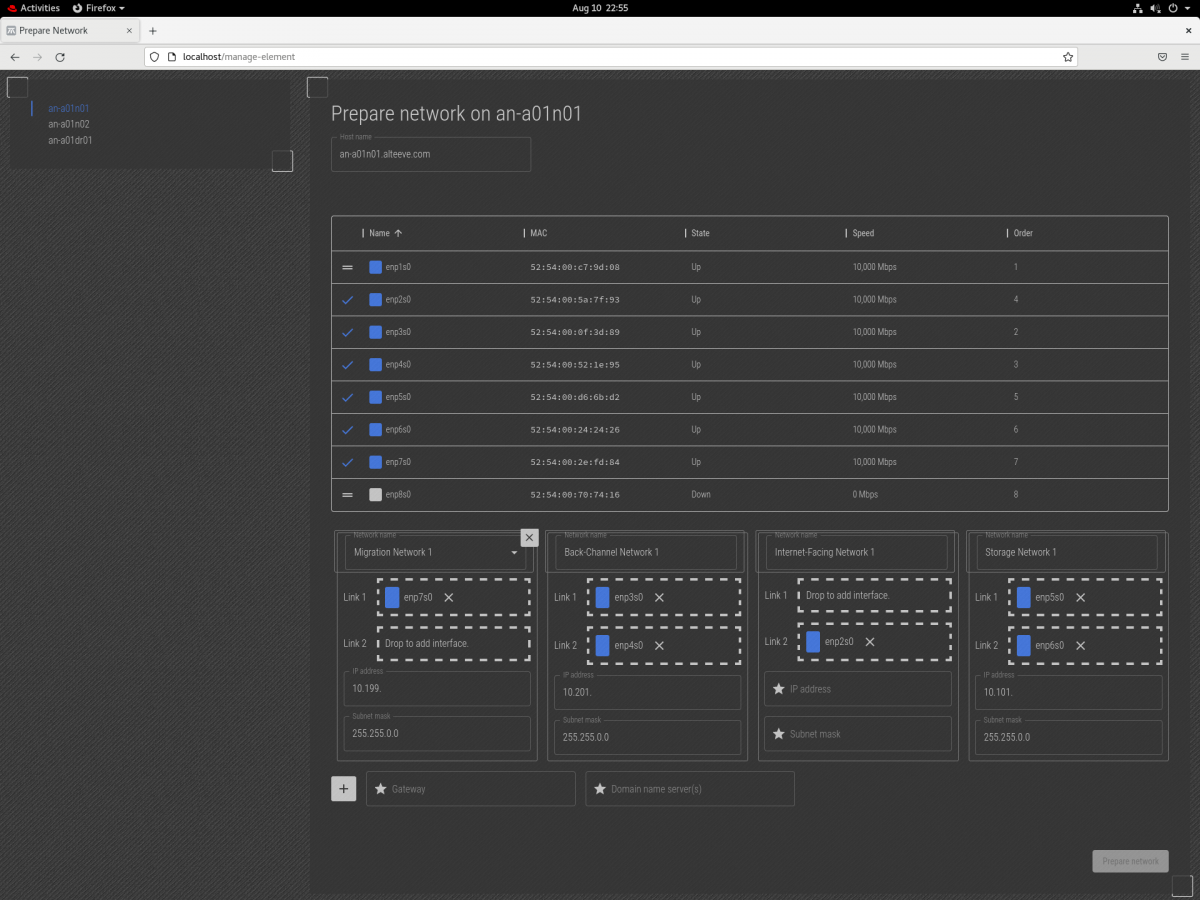Toggle the checkmark on the enp7s0 row
Screen dimensions: 1200x900
click(347, 462)
